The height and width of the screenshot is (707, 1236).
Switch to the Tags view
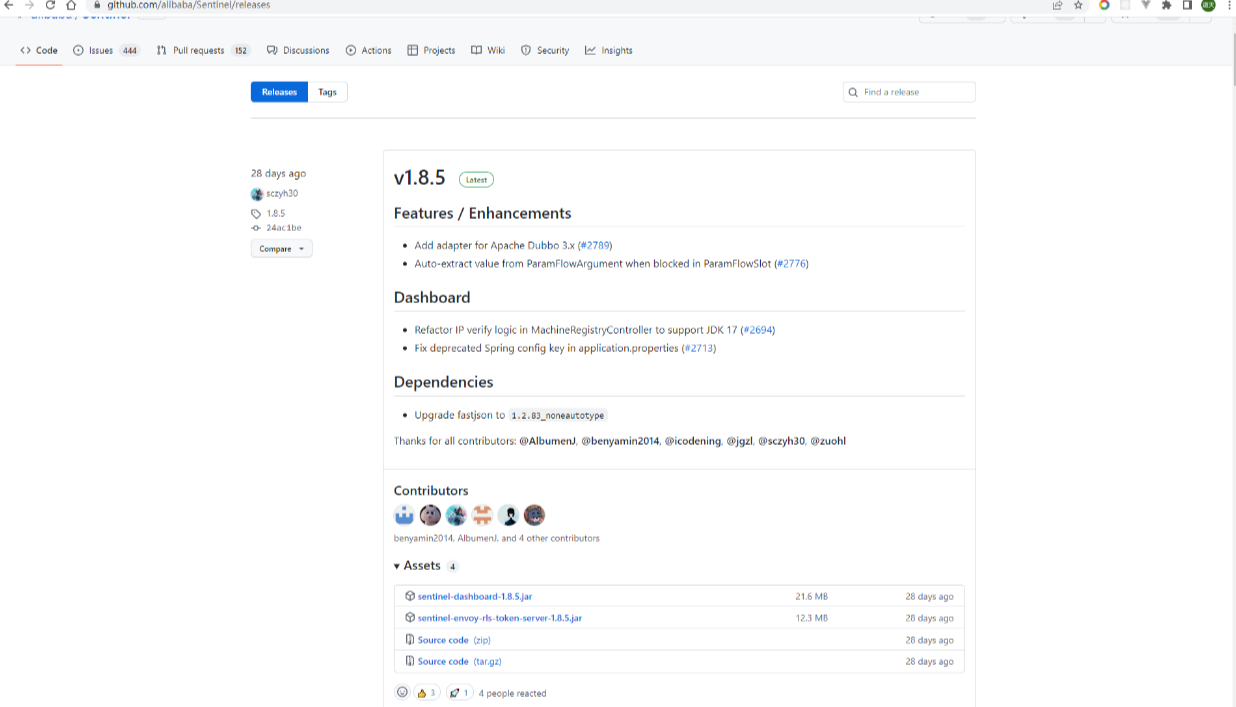[328, 92]
